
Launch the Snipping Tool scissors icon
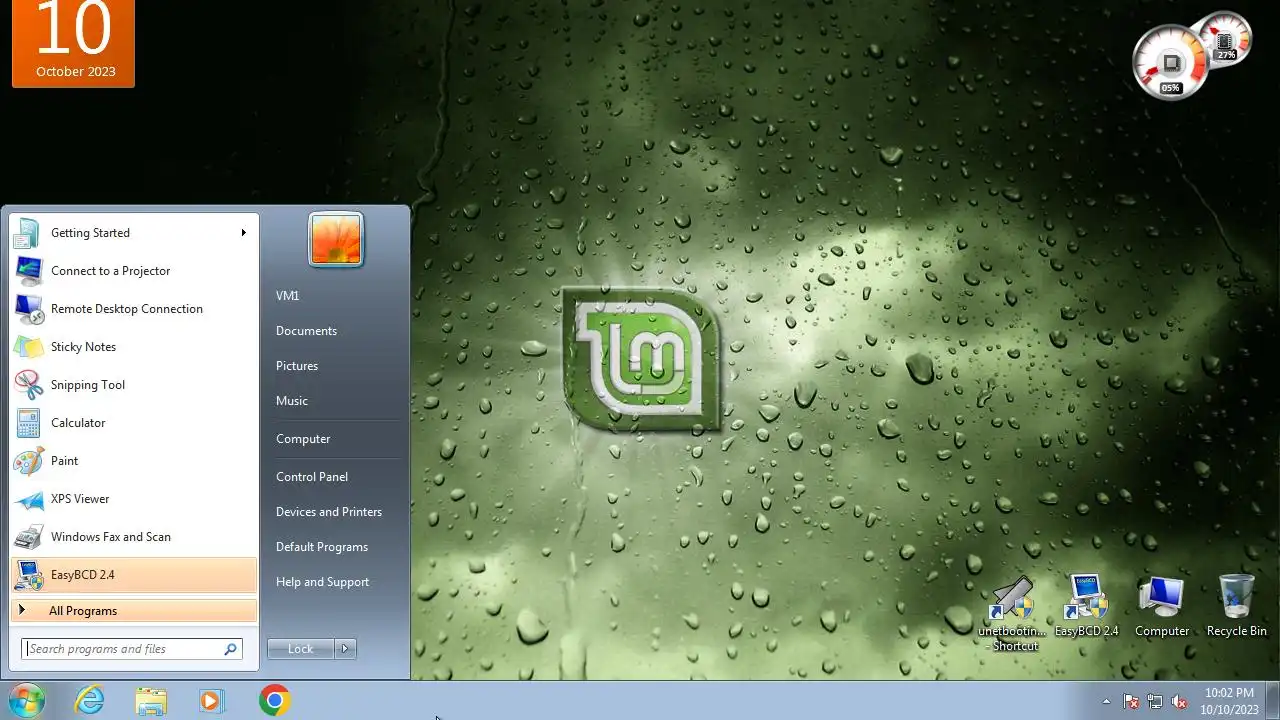point(28,385)
